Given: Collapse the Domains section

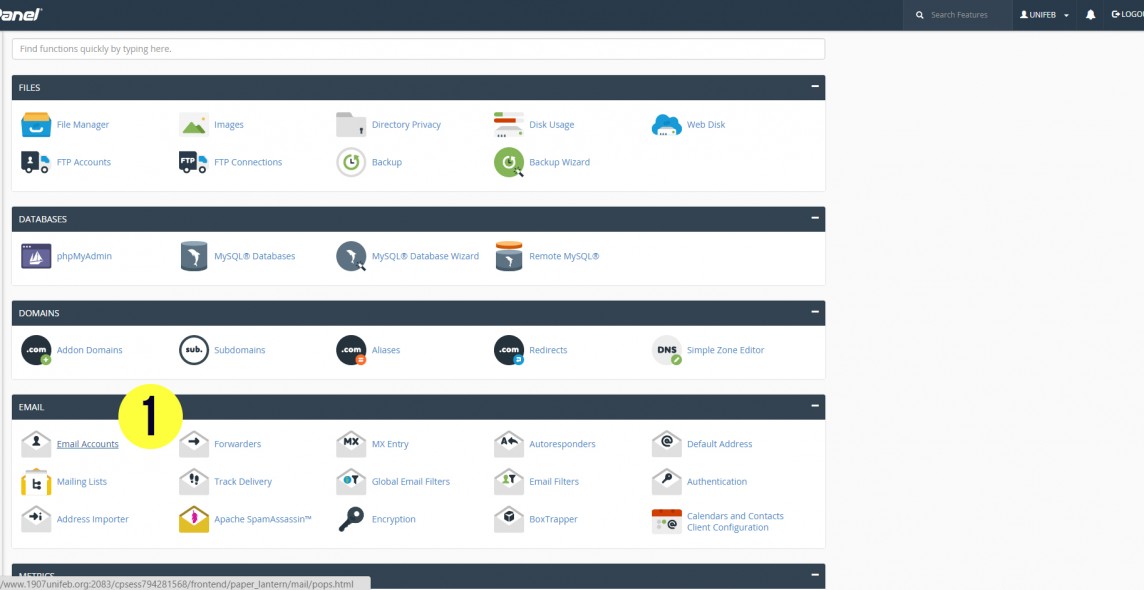Looking at the screenshot, I should (x=815, y=312).
